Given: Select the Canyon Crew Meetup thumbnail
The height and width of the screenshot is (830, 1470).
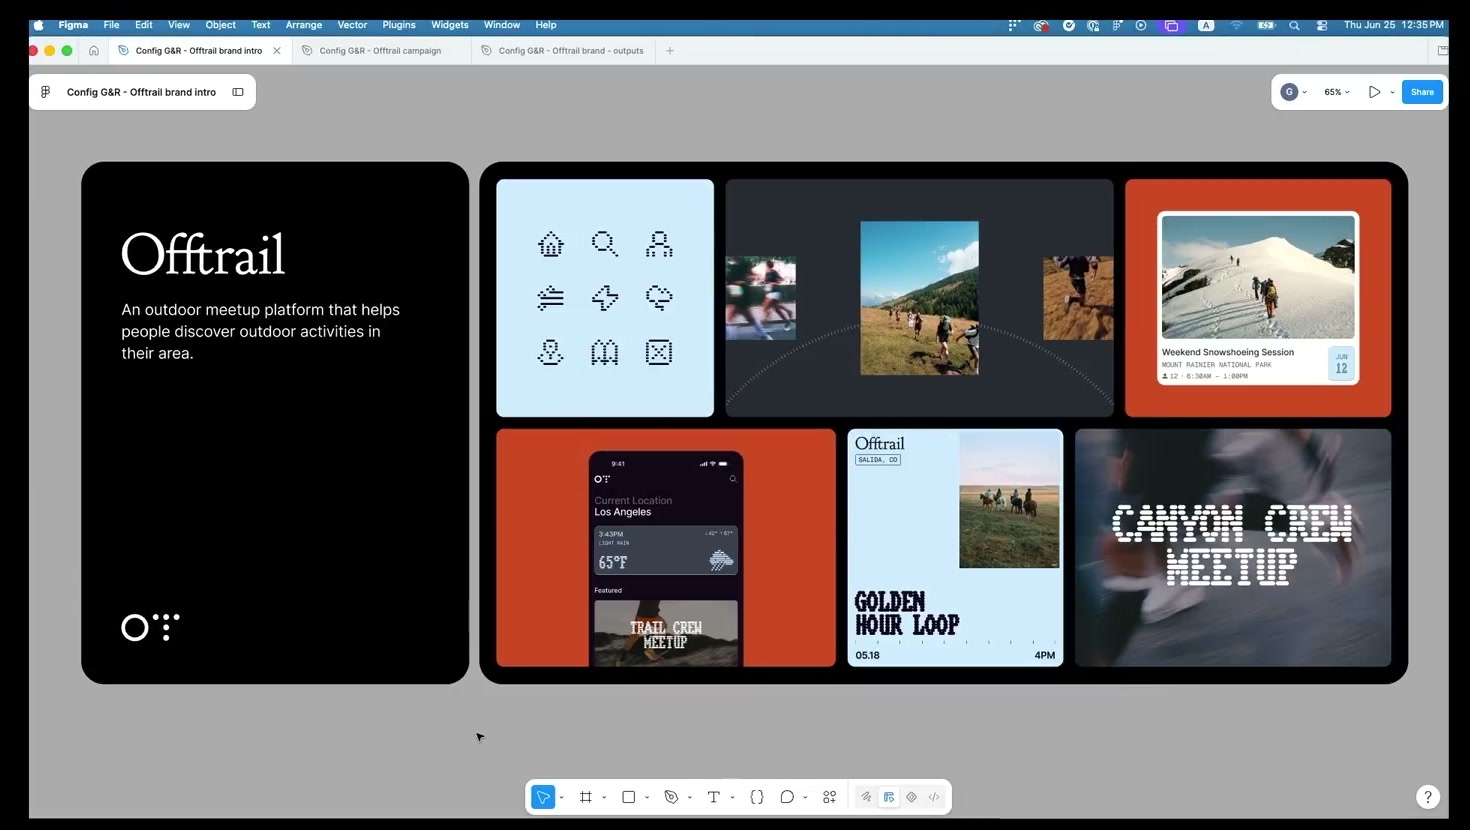Looking at the screenshot, I should point(1233,547).
